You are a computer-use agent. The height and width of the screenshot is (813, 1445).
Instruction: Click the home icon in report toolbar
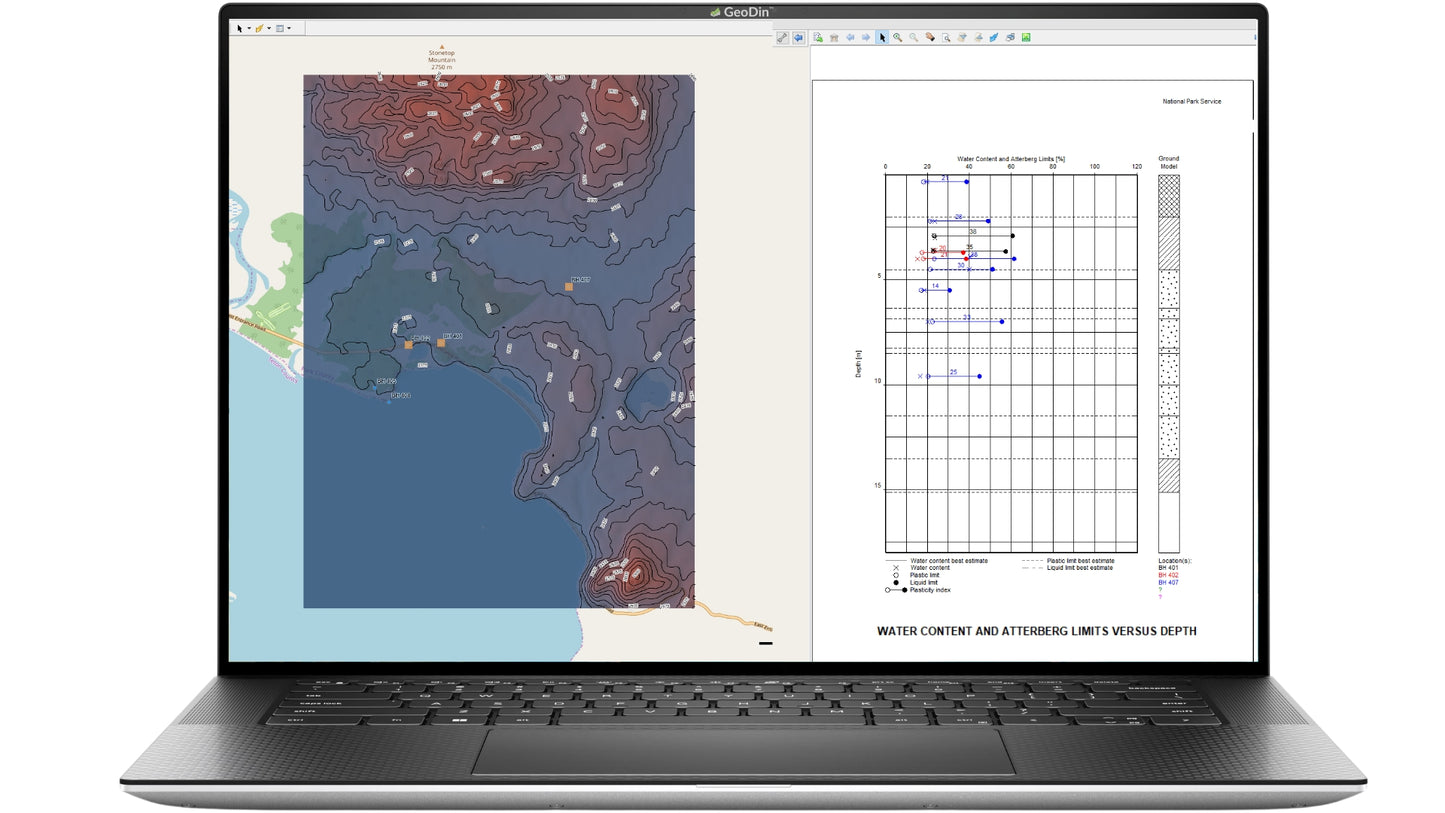(x=834, y=38)
